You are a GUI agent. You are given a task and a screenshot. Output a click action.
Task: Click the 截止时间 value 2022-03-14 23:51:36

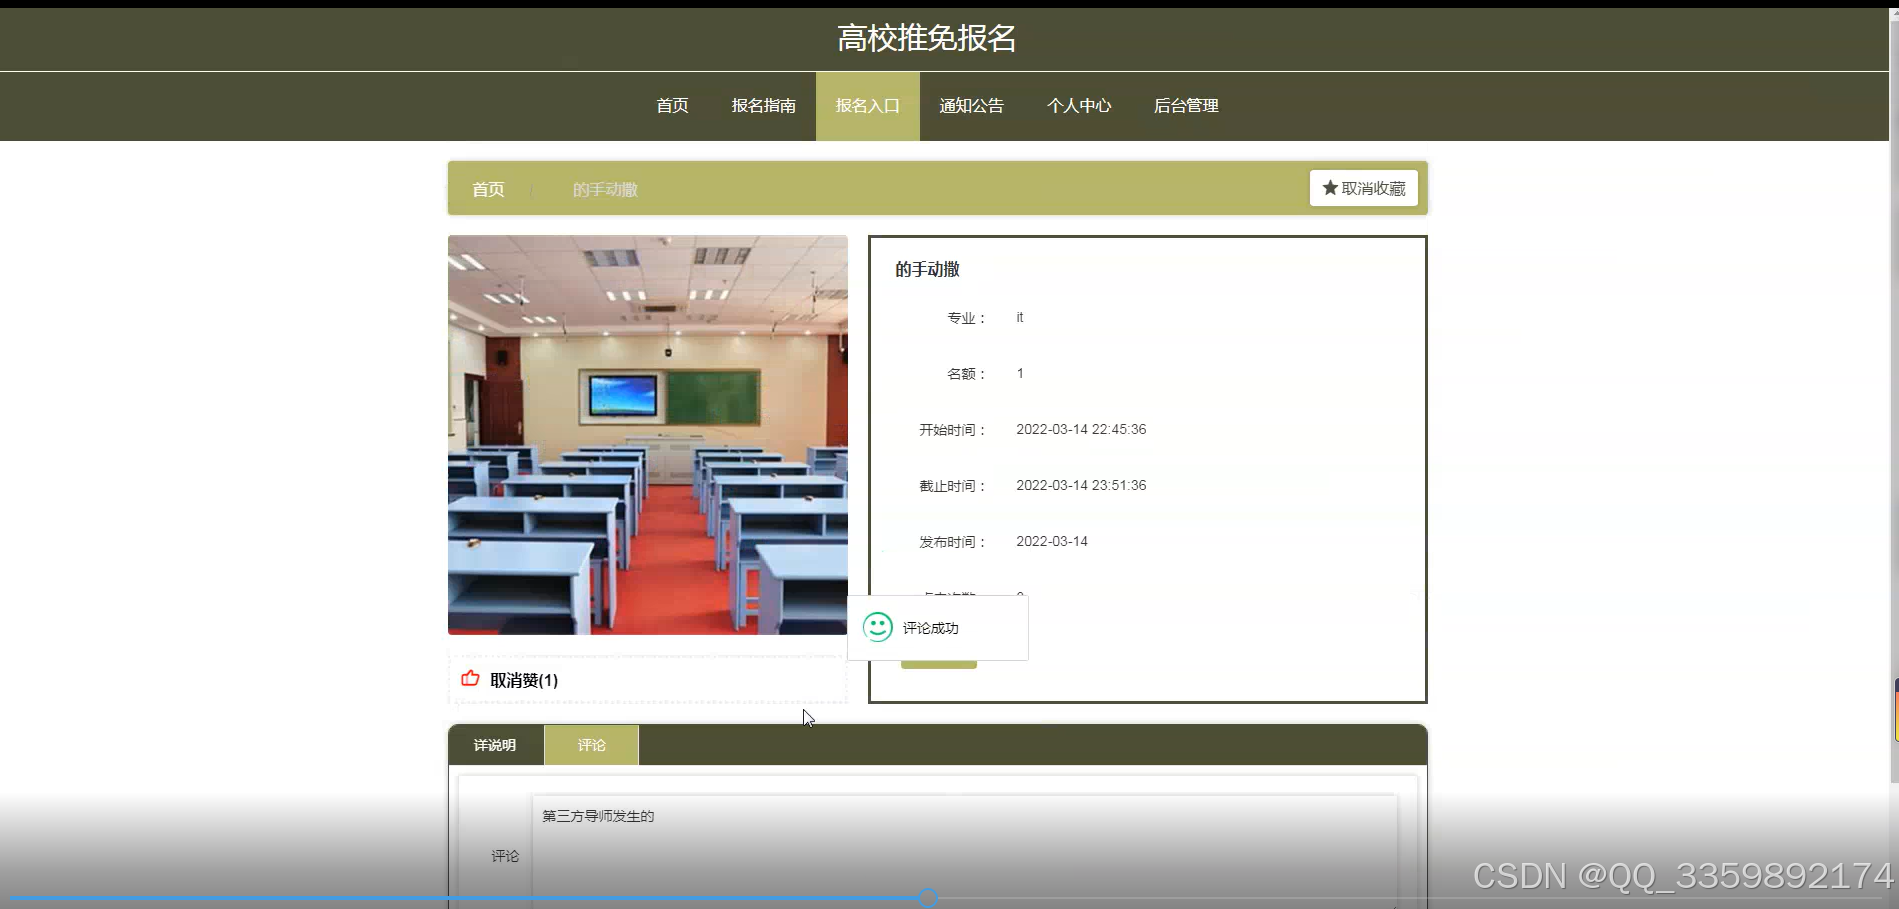1081,485
